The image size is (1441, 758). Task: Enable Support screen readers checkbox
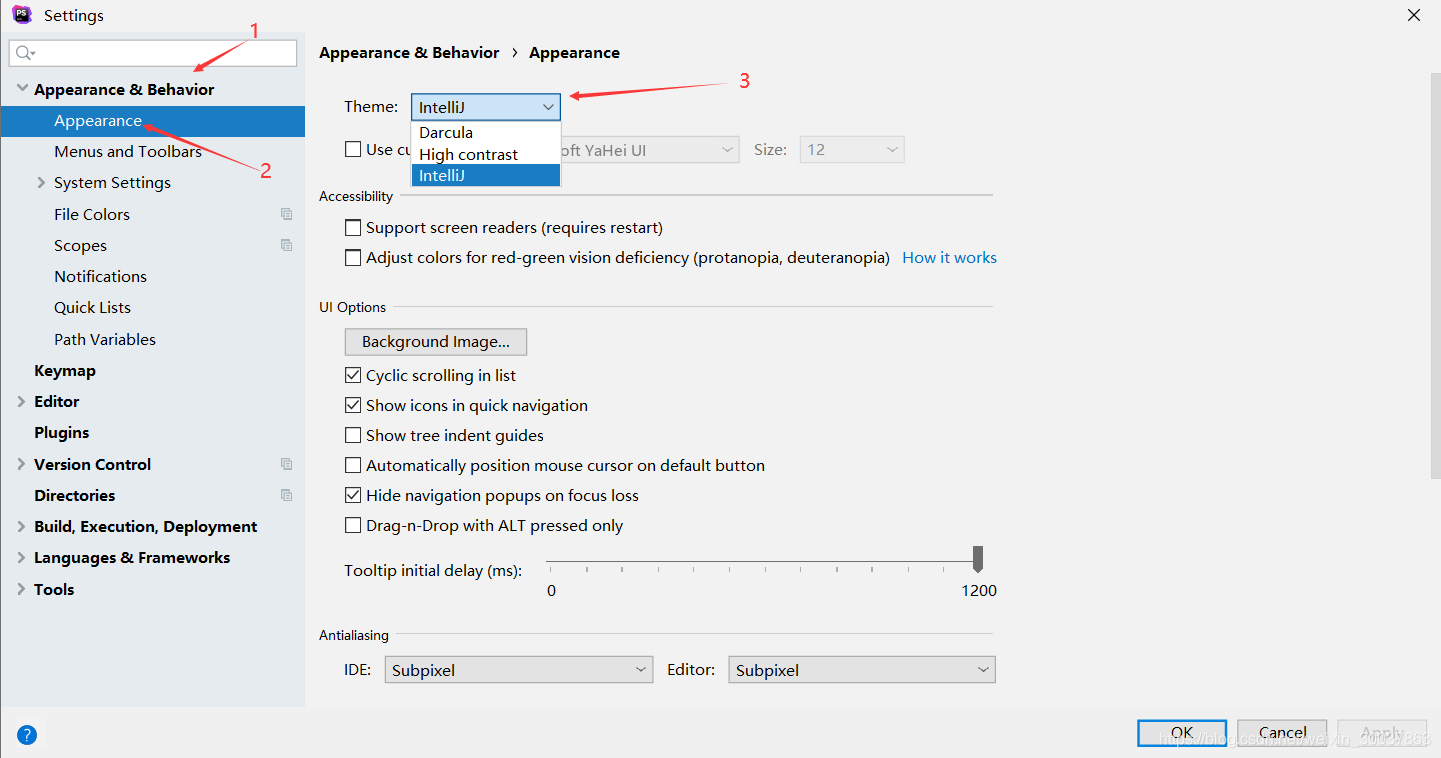[x=353, y=228]
